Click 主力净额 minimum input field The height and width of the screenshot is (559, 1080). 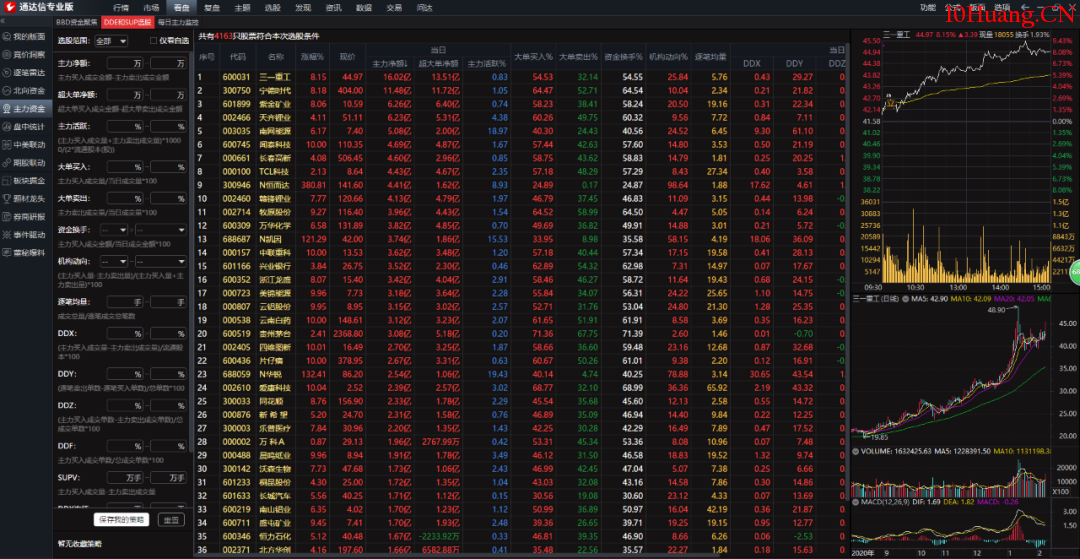pyautogui.click(x=125, y=63)
